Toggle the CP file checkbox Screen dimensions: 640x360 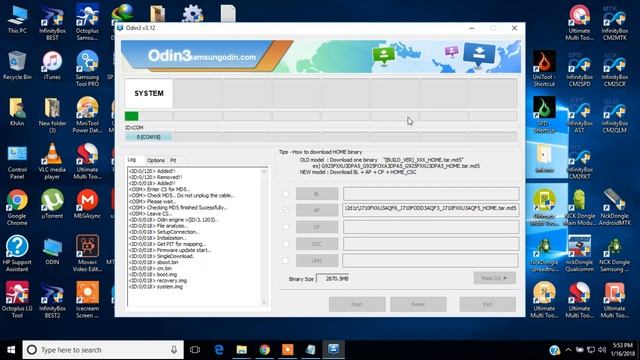click(x=286, y=227)
